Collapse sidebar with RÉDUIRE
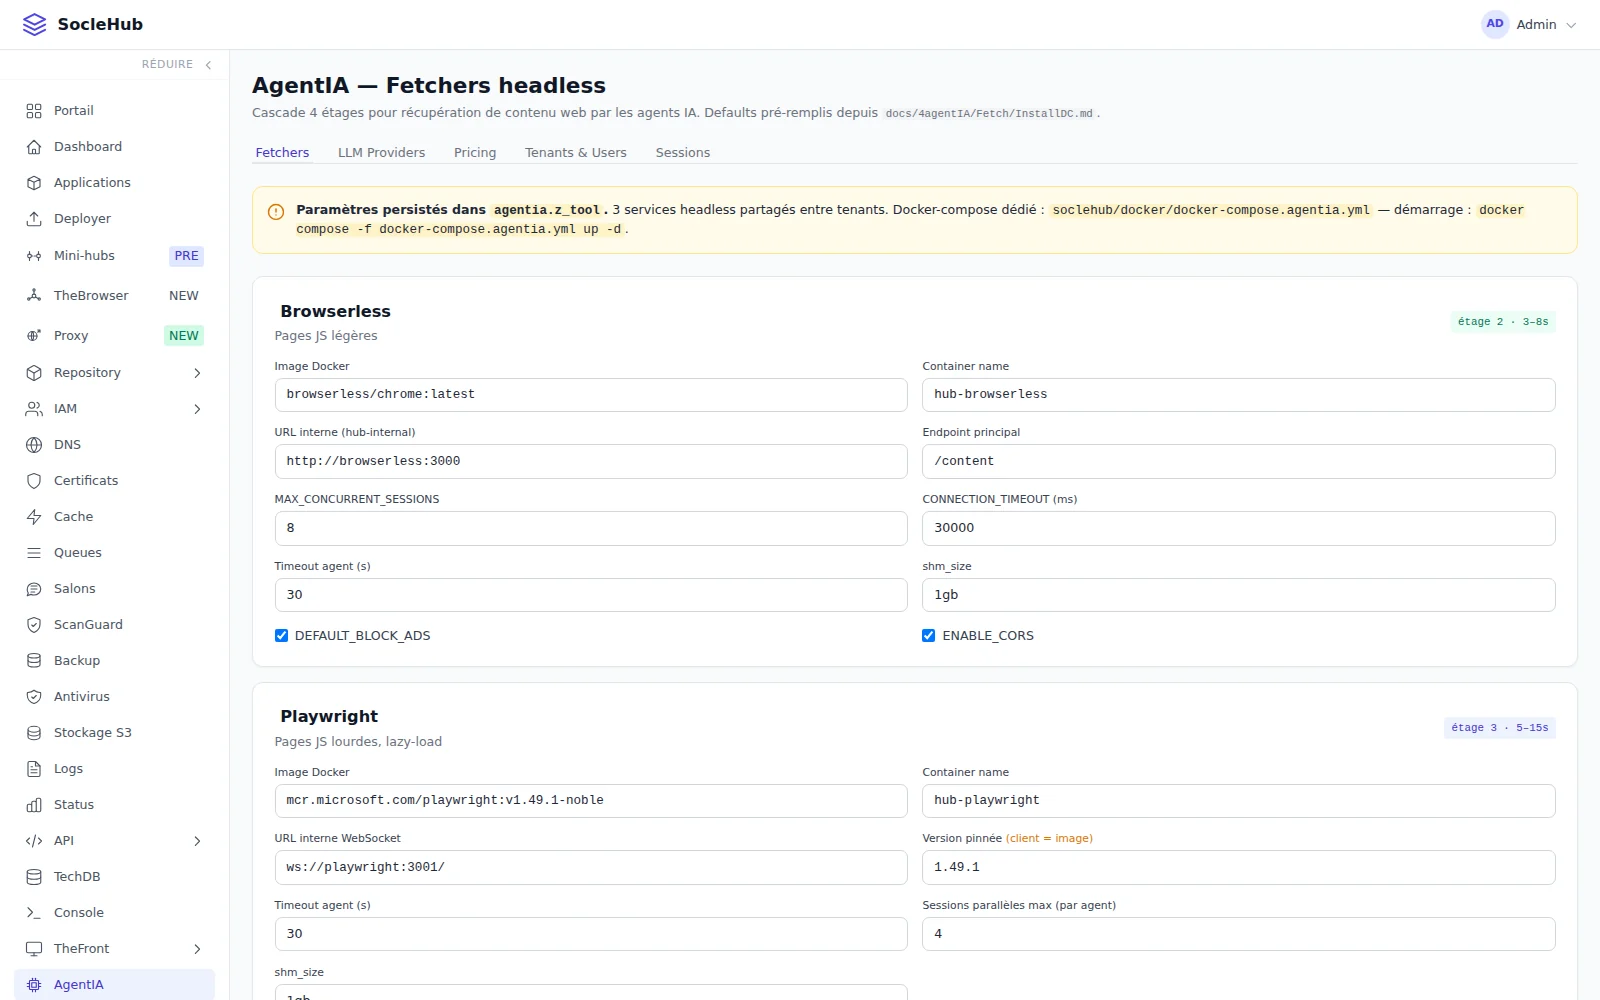Image resolution: width=1600 pixels, height=1000 pixels. pos(177,65)
